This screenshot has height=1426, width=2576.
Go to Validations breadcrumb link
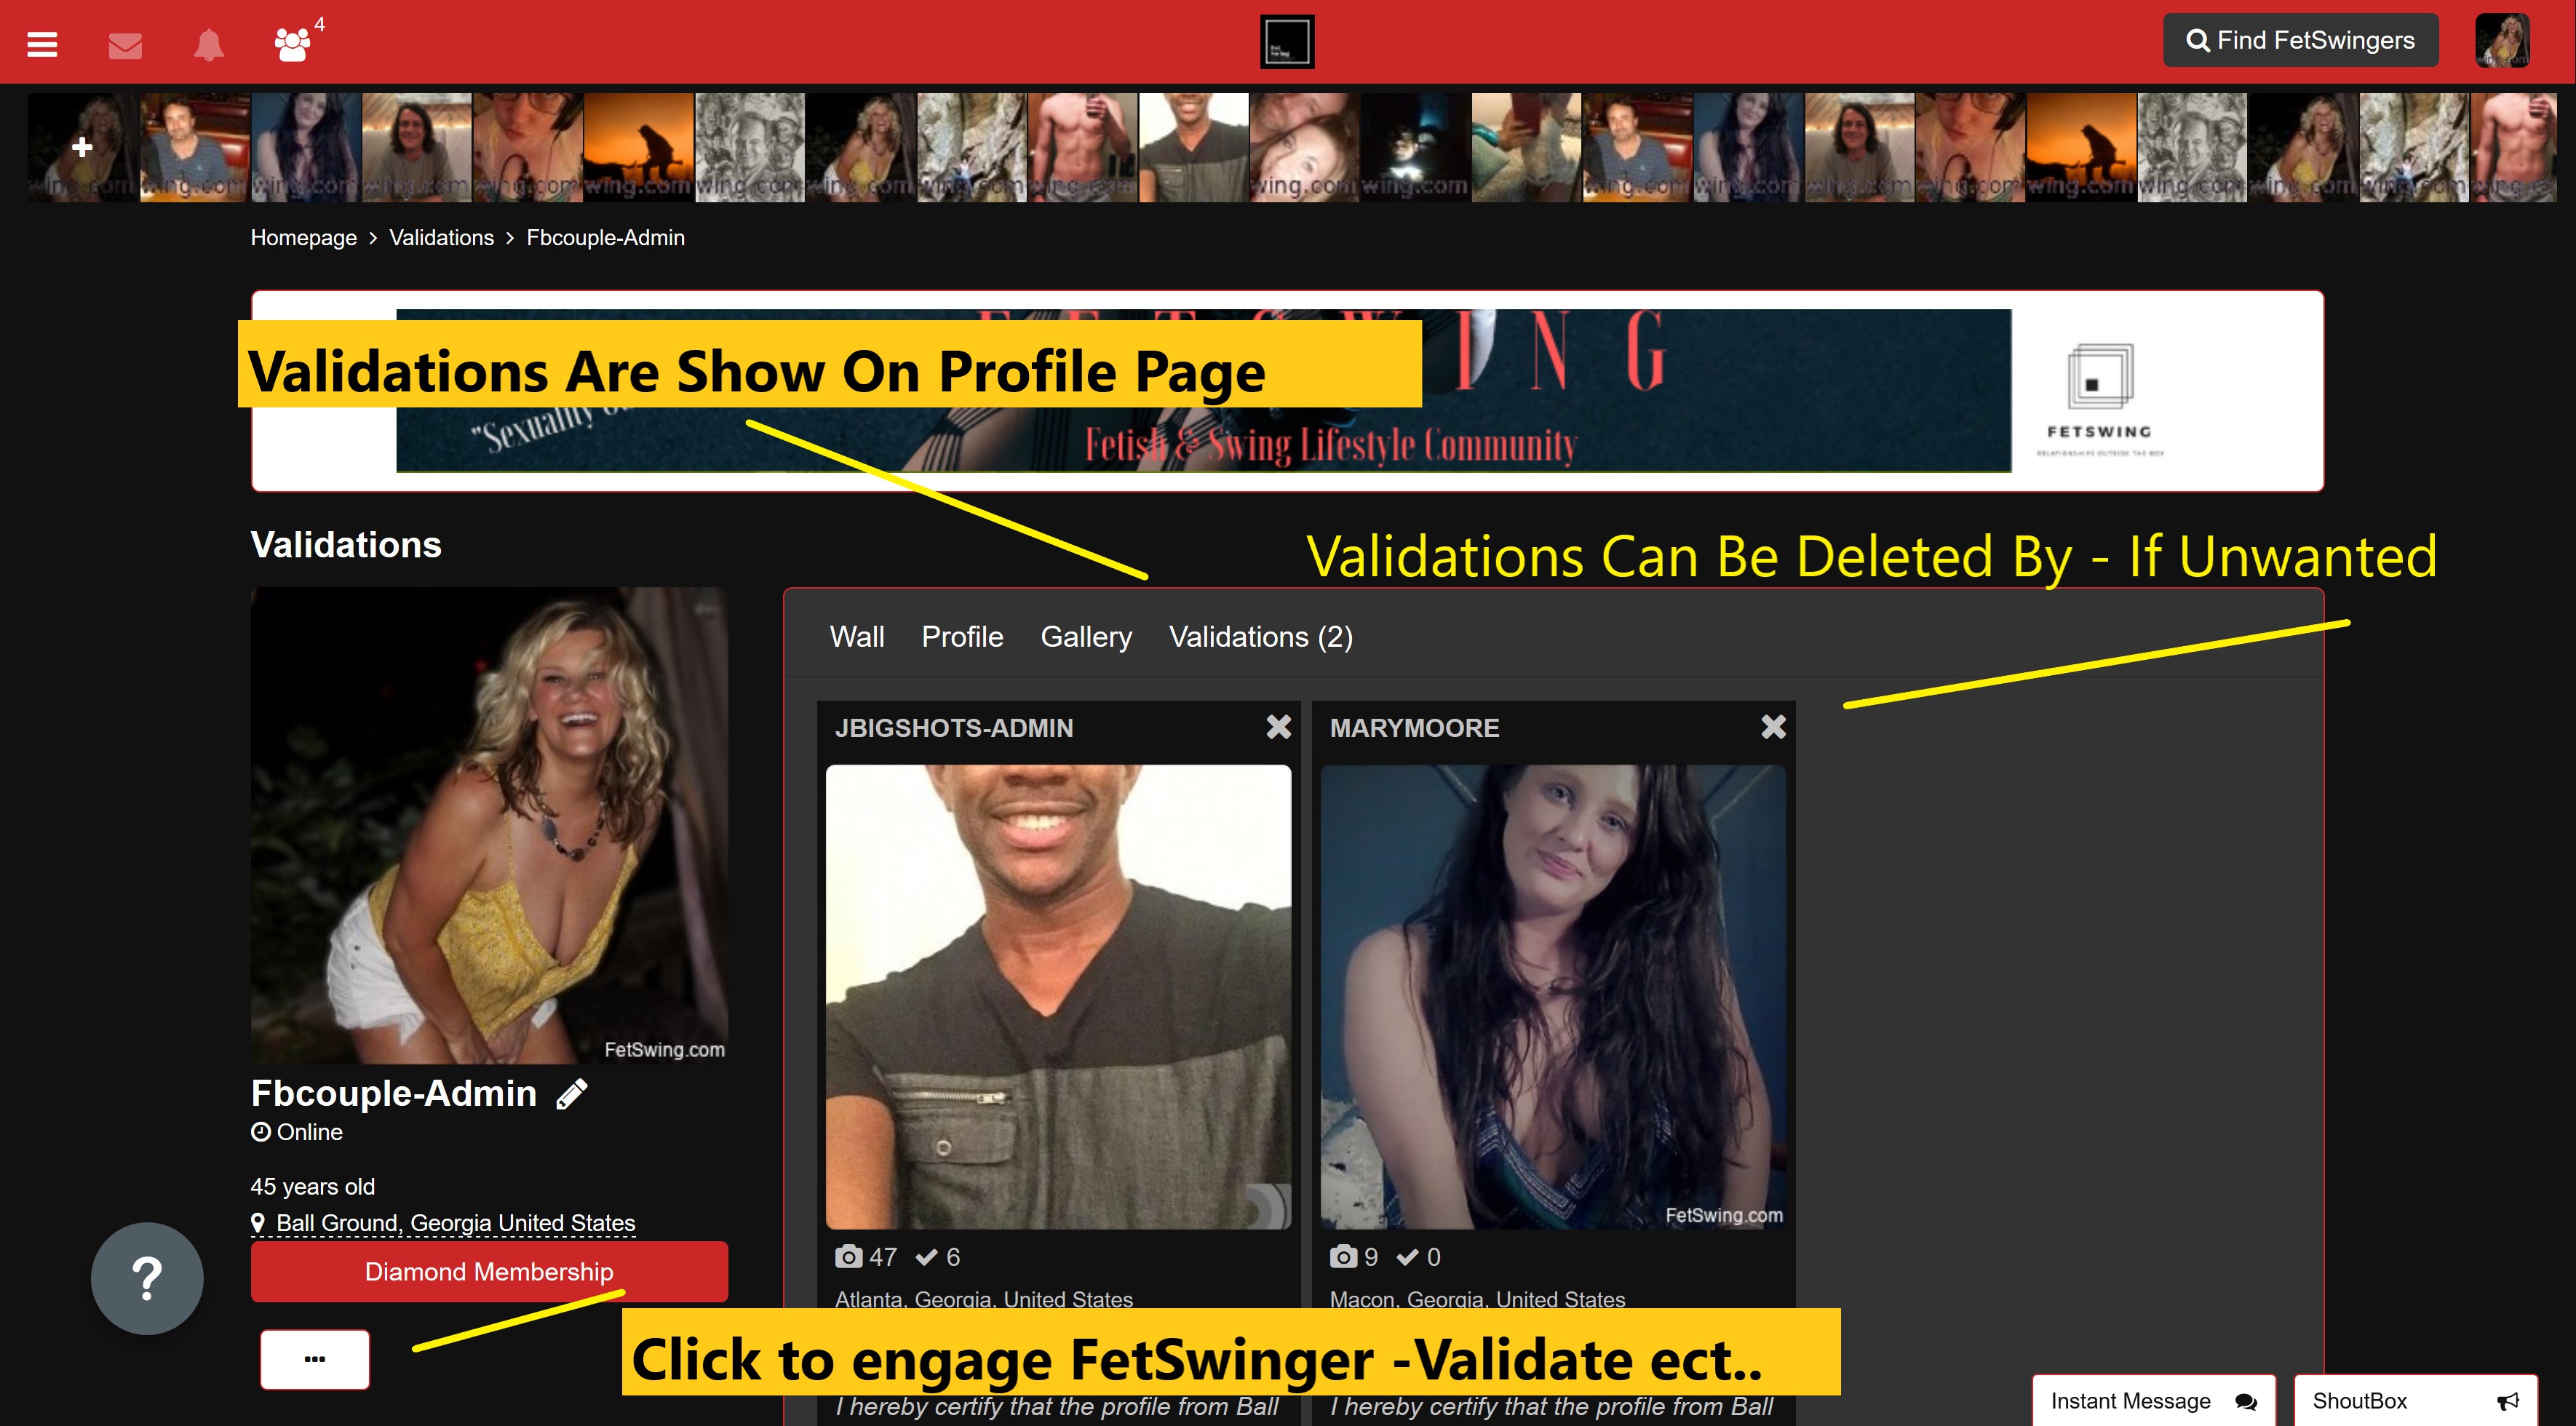point(441,238)
